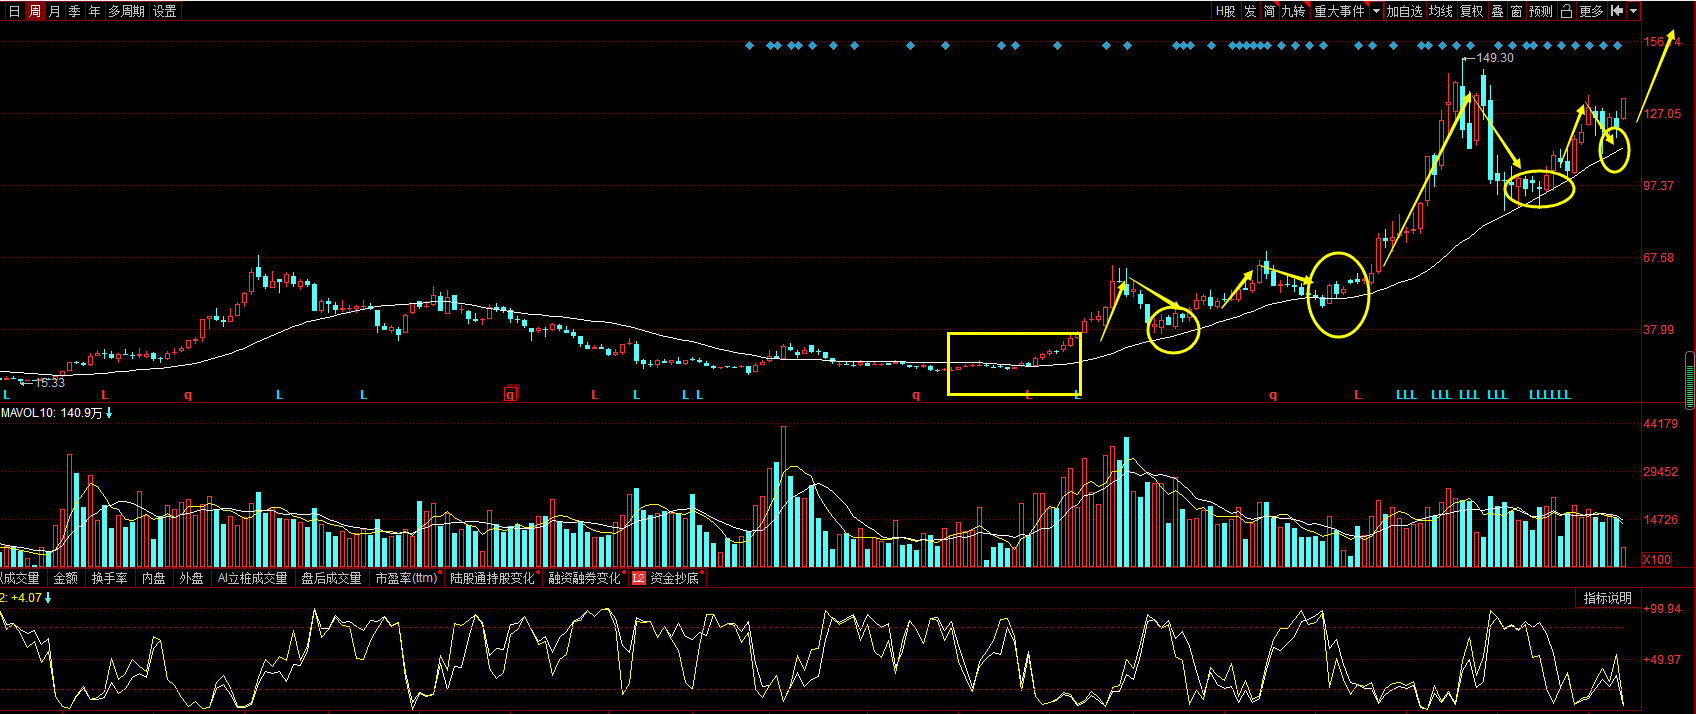1696x714 pixels.
Task: Click the 窗 window button
Action: click(1516, 11)
